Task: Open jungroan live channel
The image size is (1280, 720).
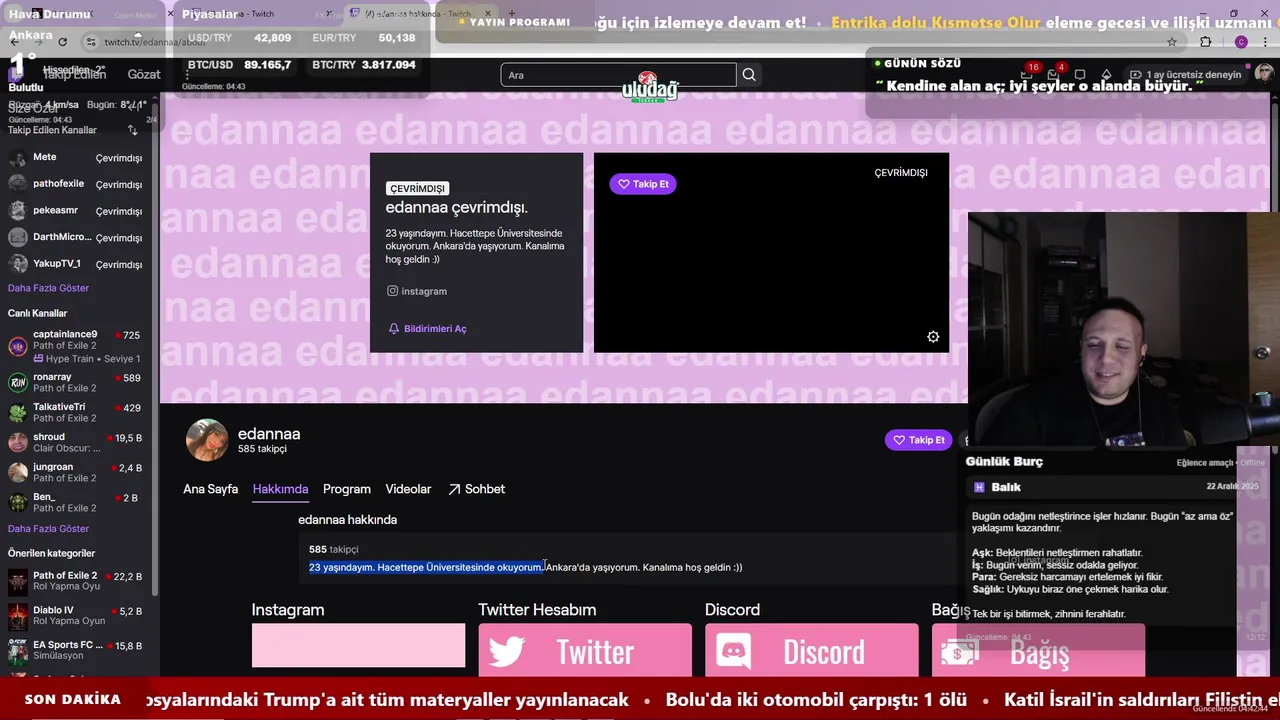Action: [x=78, y=472]
